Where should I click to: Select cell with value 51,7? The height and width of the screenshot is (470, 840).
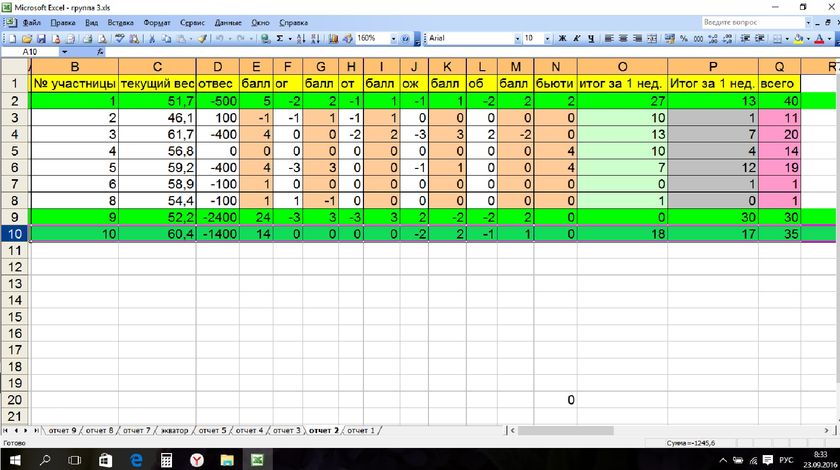tap(157, 101)
